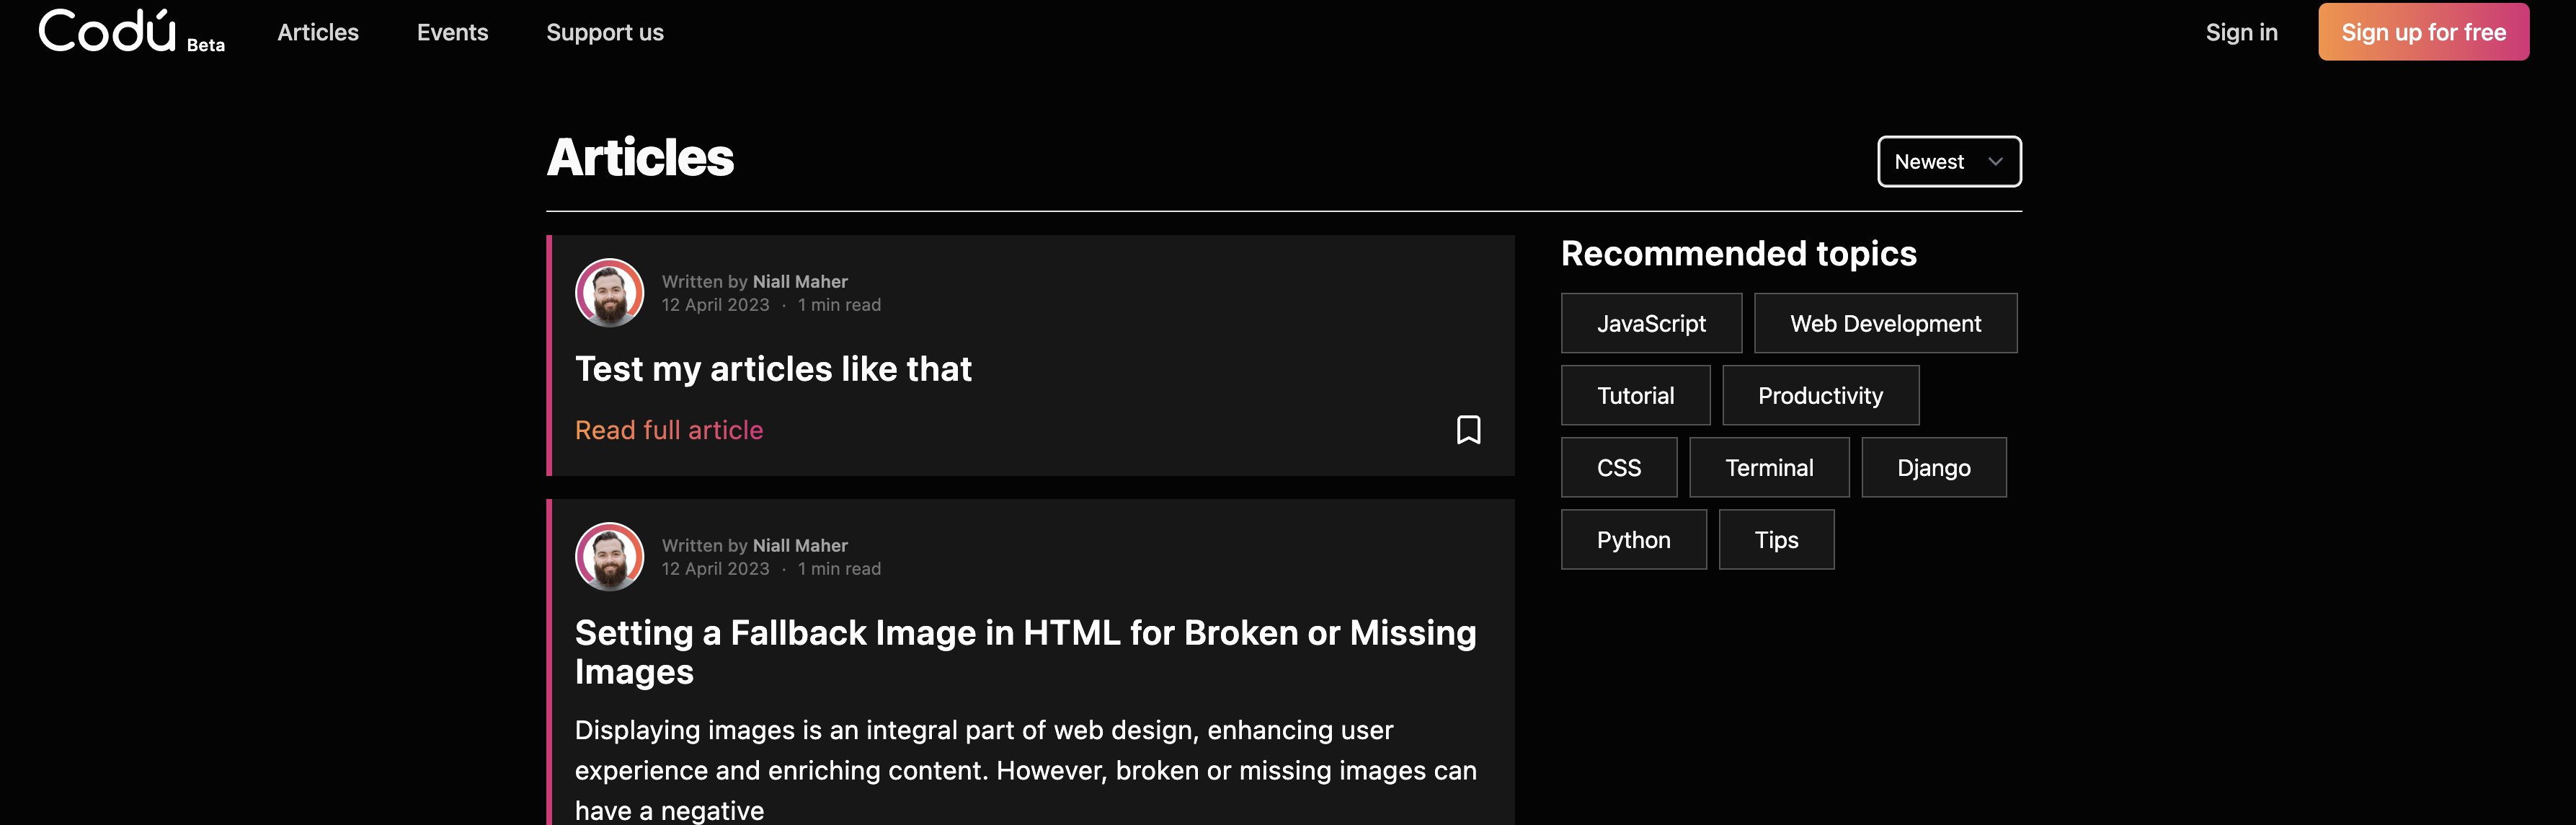Viewport: 2576px width, 825px height.
Task: Click the Codú logo
Action: [x=108, y=31]
